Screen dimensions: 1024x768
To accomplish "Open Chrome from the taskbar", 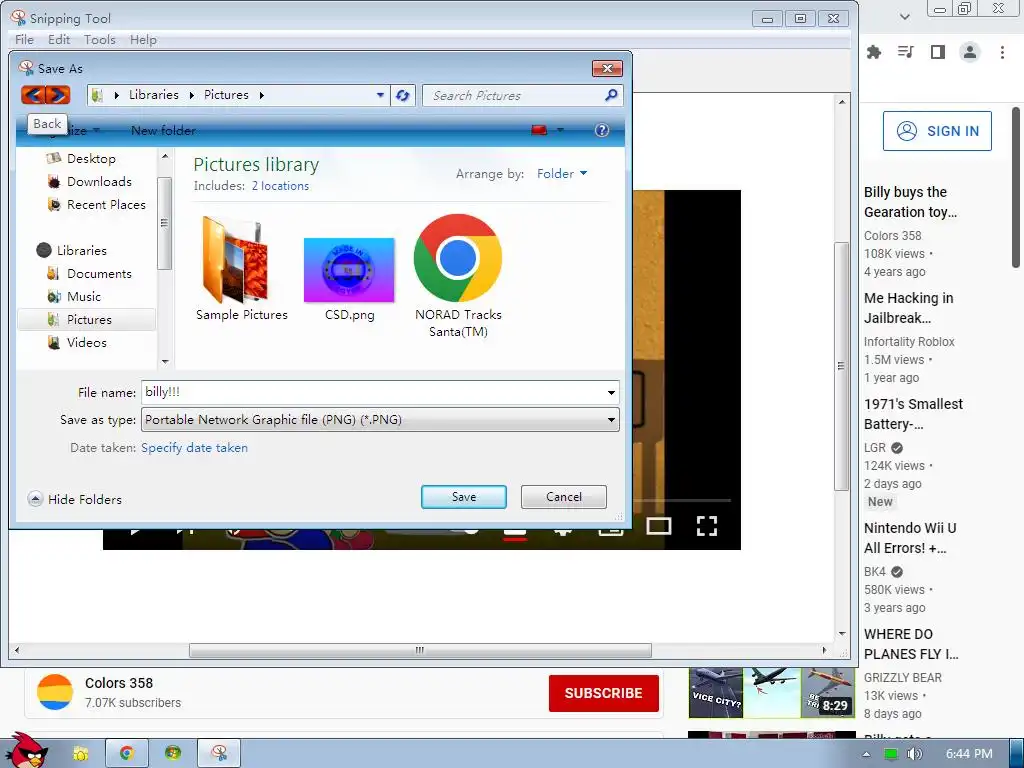I will click(127, 753).
